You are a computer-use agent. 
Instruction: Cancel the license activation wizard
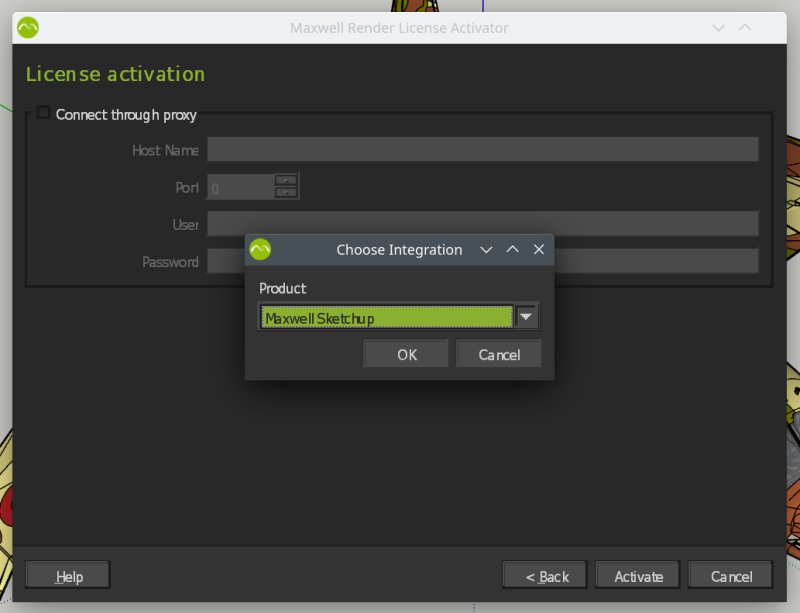click(x=731, y=576)
